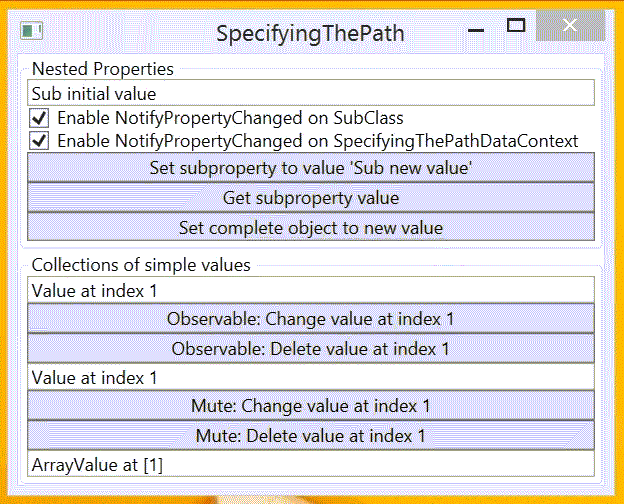The height and width of the screenshot is (504, 624).
Task: Click the SpecifyingThePath window title
Action: [310, 33]
